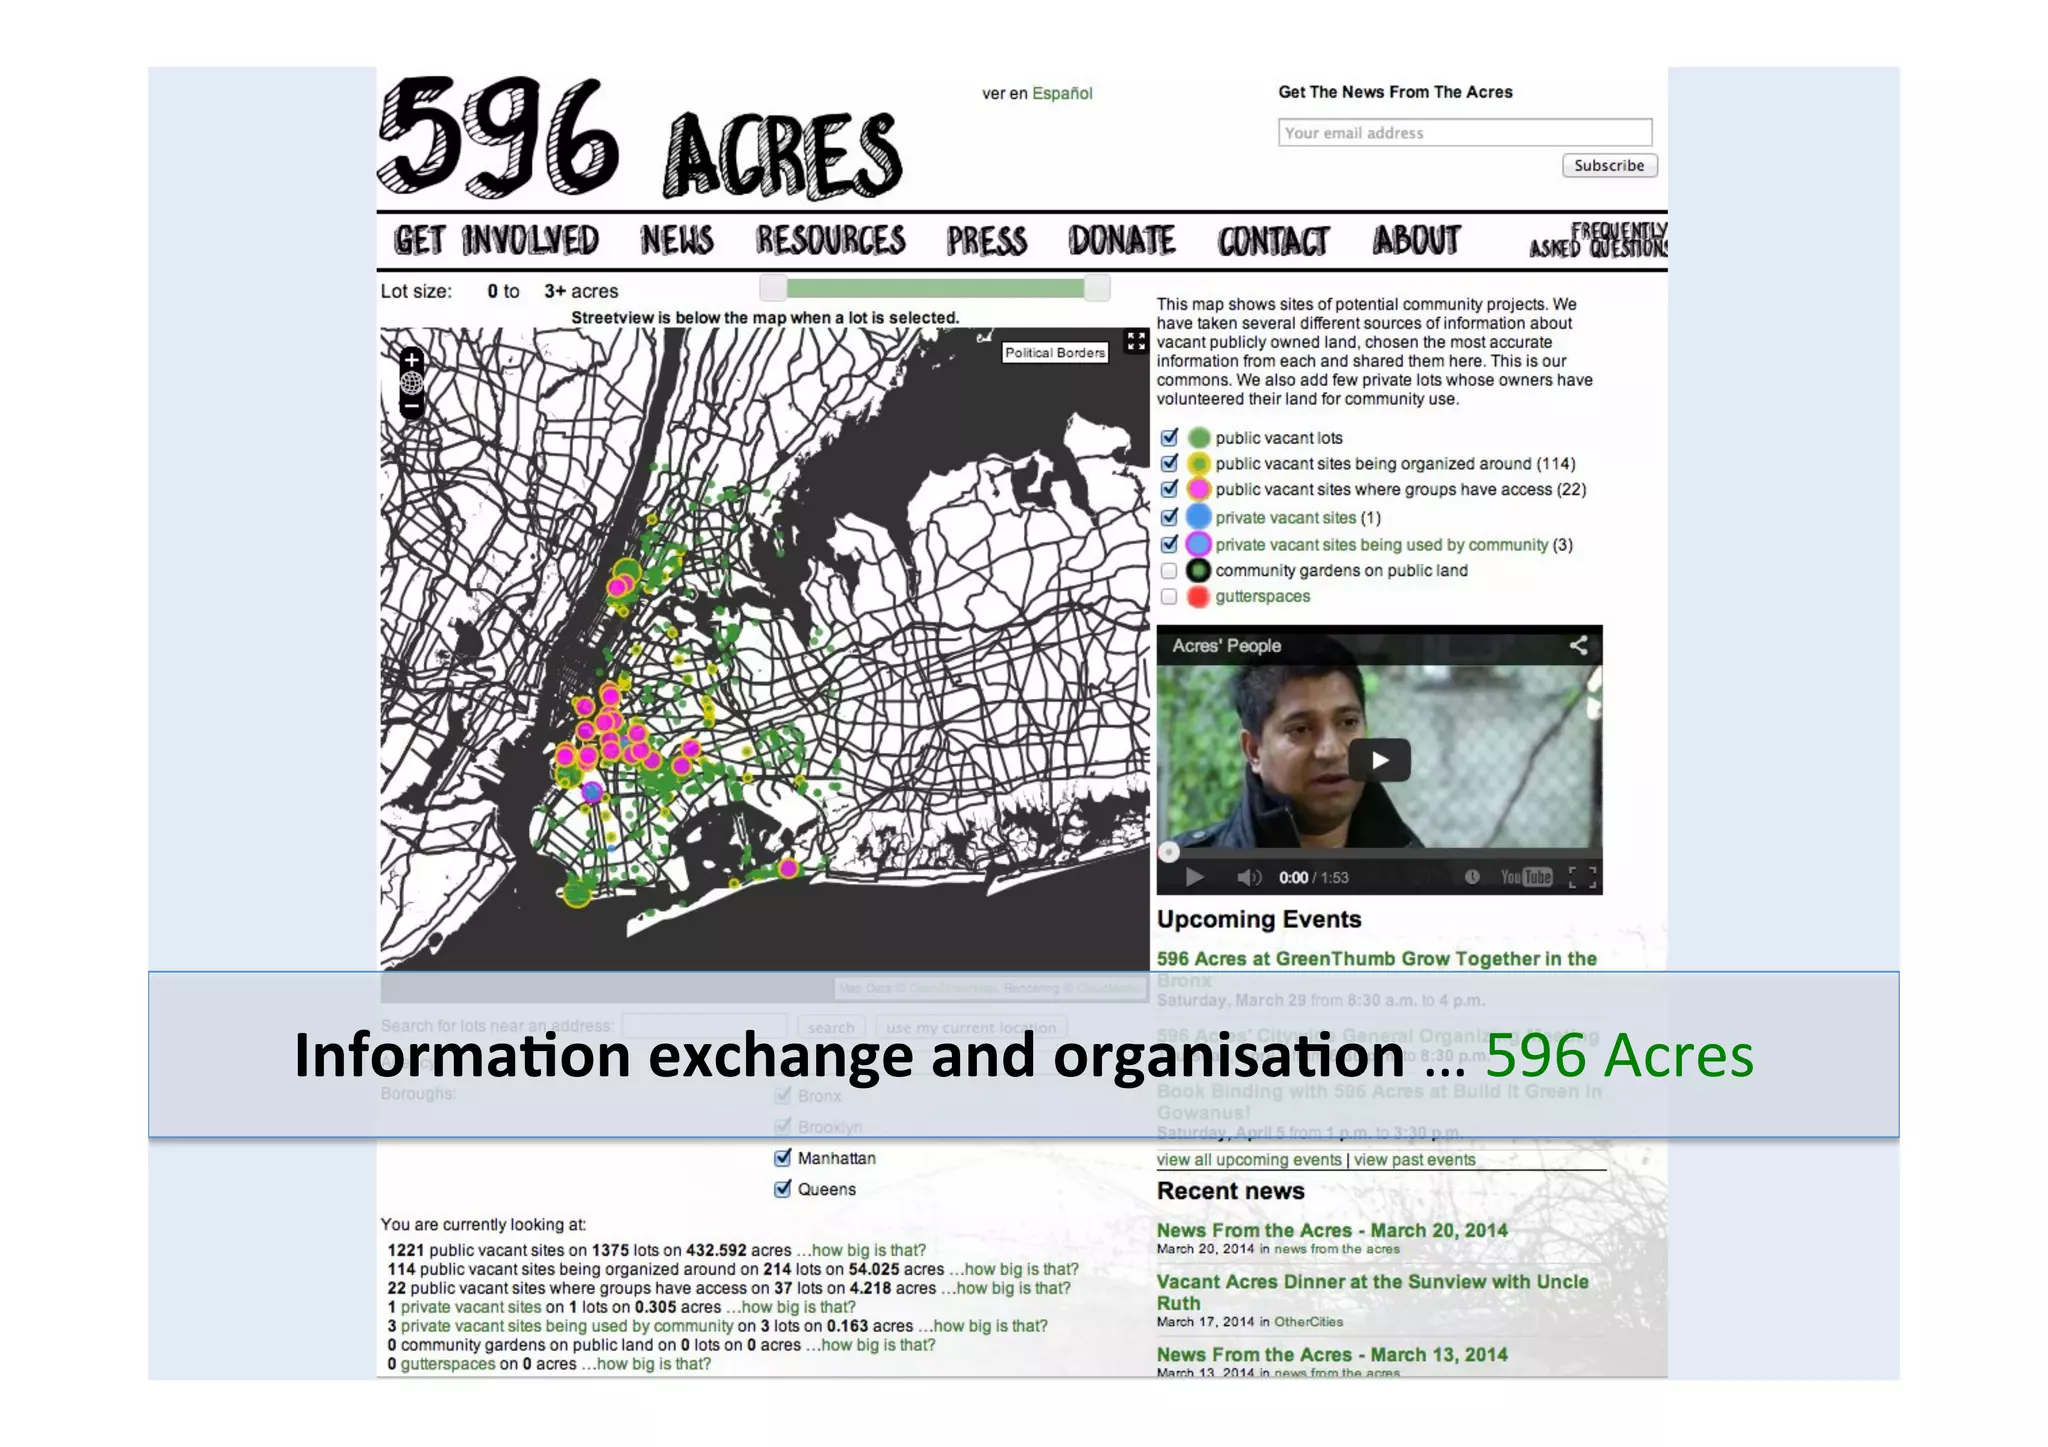Click the green public vacant lots legend dot

point(1198,438)
